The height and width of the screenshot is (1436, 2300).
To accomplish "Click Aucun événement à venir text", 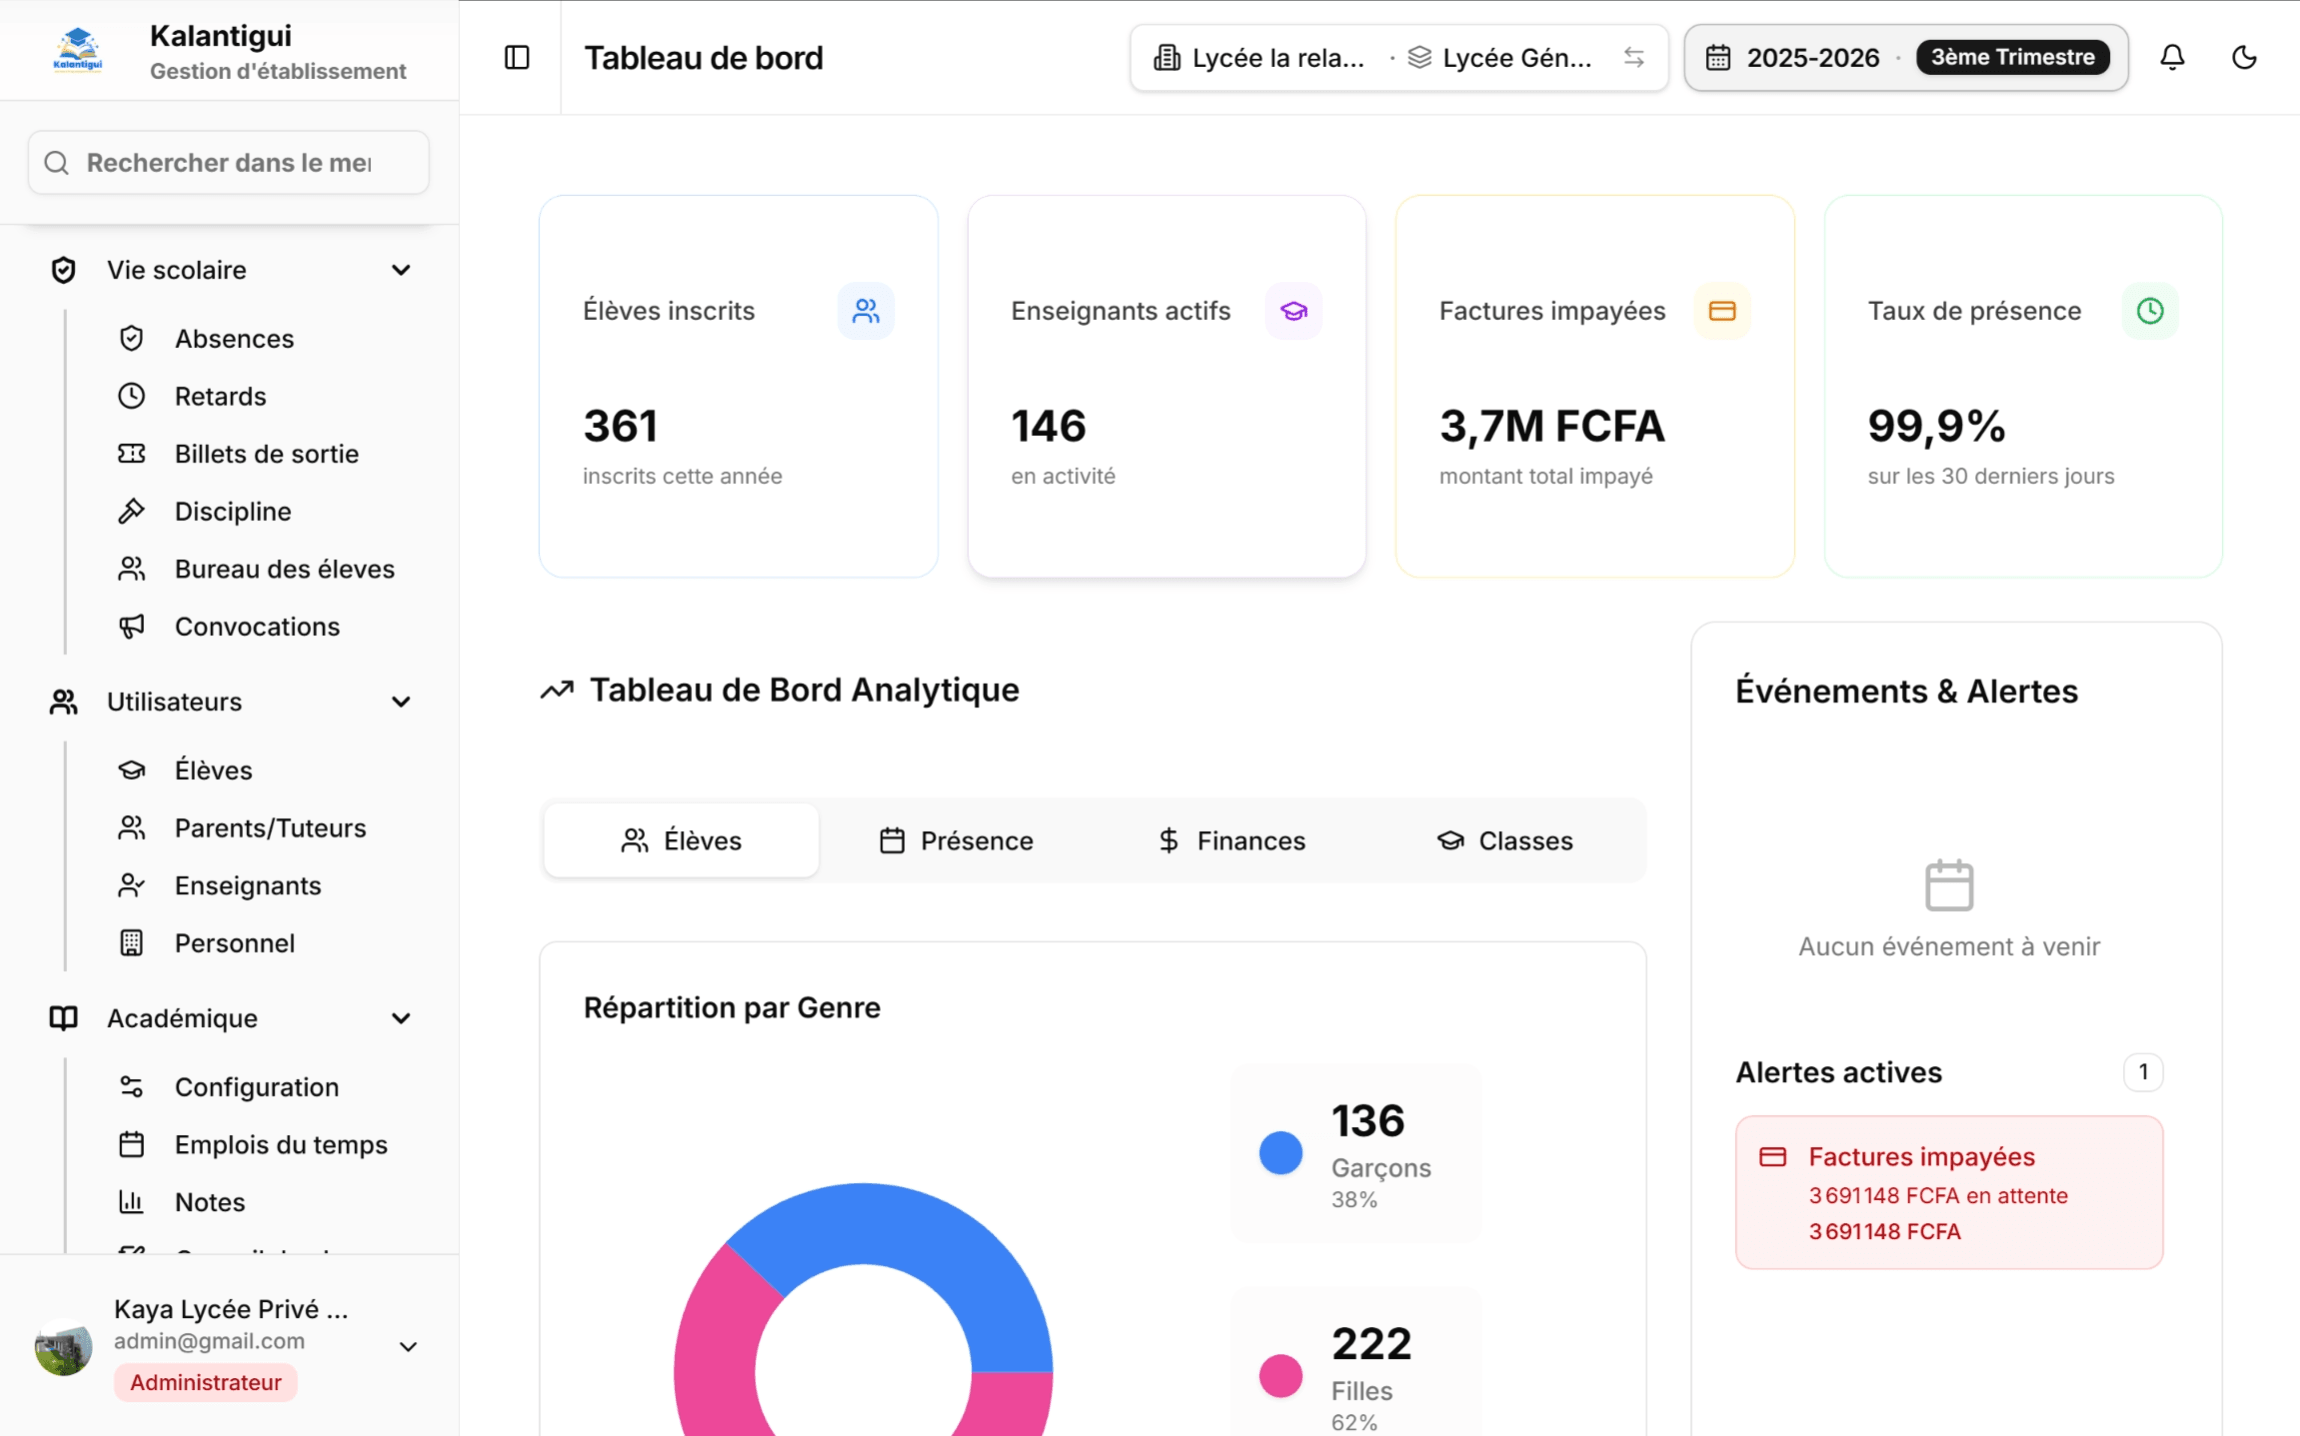I will coord(1949,946).
